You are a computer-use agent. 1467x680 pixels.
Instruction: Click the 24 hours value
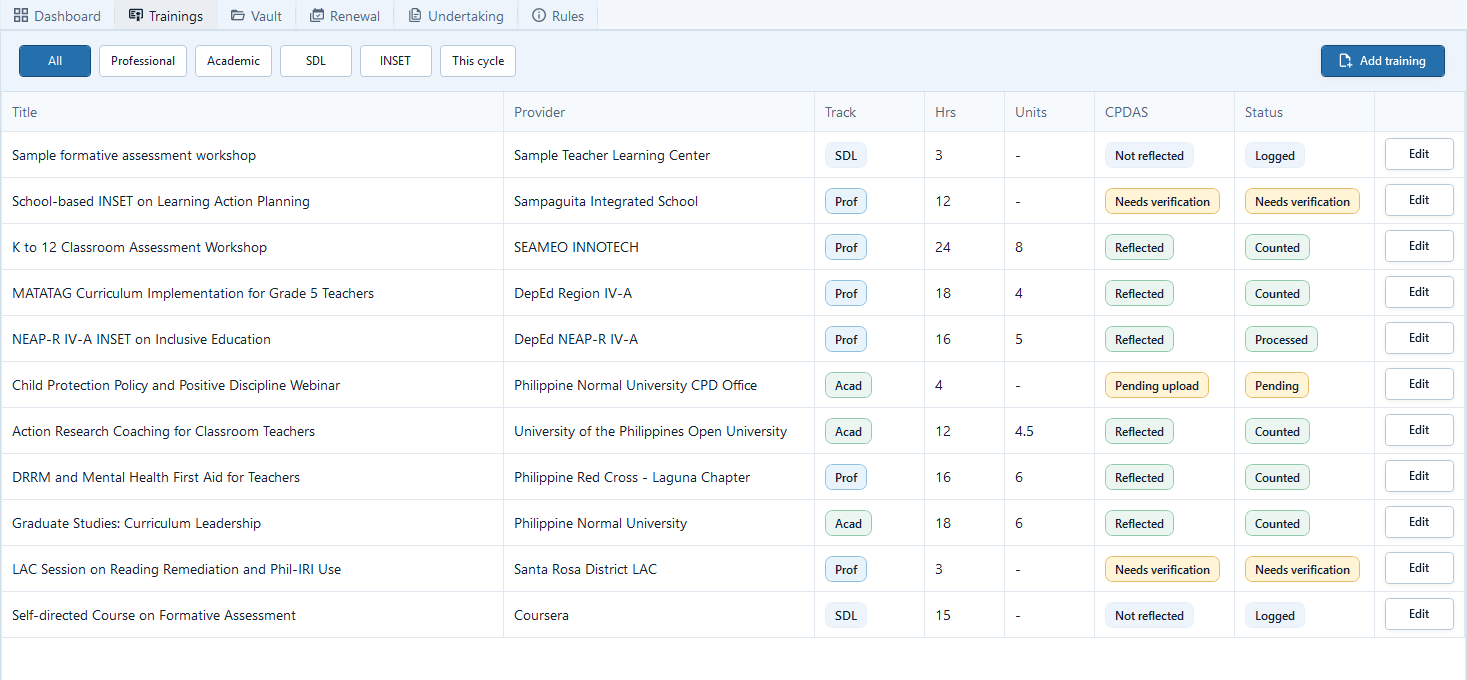pyautogui.click(x=943, y=247)
